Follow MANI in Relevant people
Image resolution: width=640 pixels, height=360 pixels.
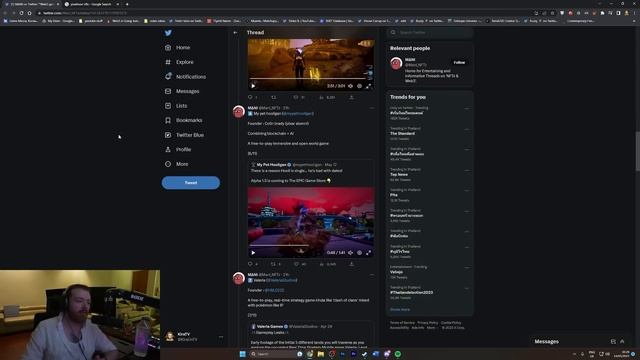[x=459, y=62]
